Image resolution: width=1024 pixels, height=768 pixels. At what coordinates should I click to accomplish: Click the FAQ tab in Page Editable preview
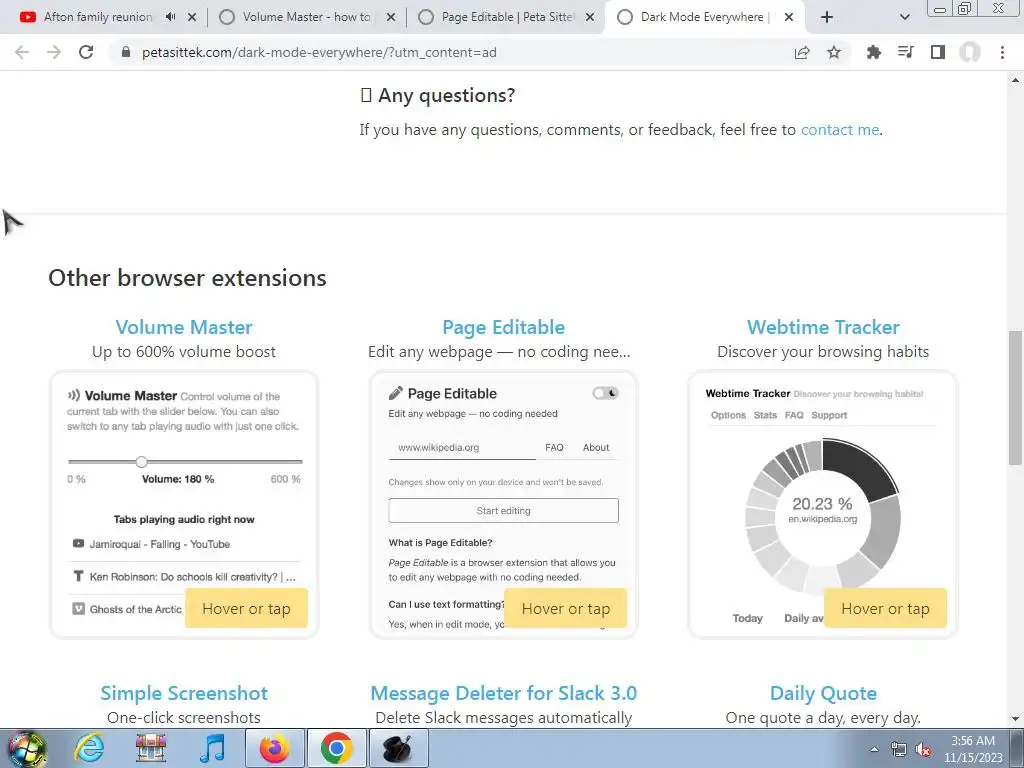point(554,447)
